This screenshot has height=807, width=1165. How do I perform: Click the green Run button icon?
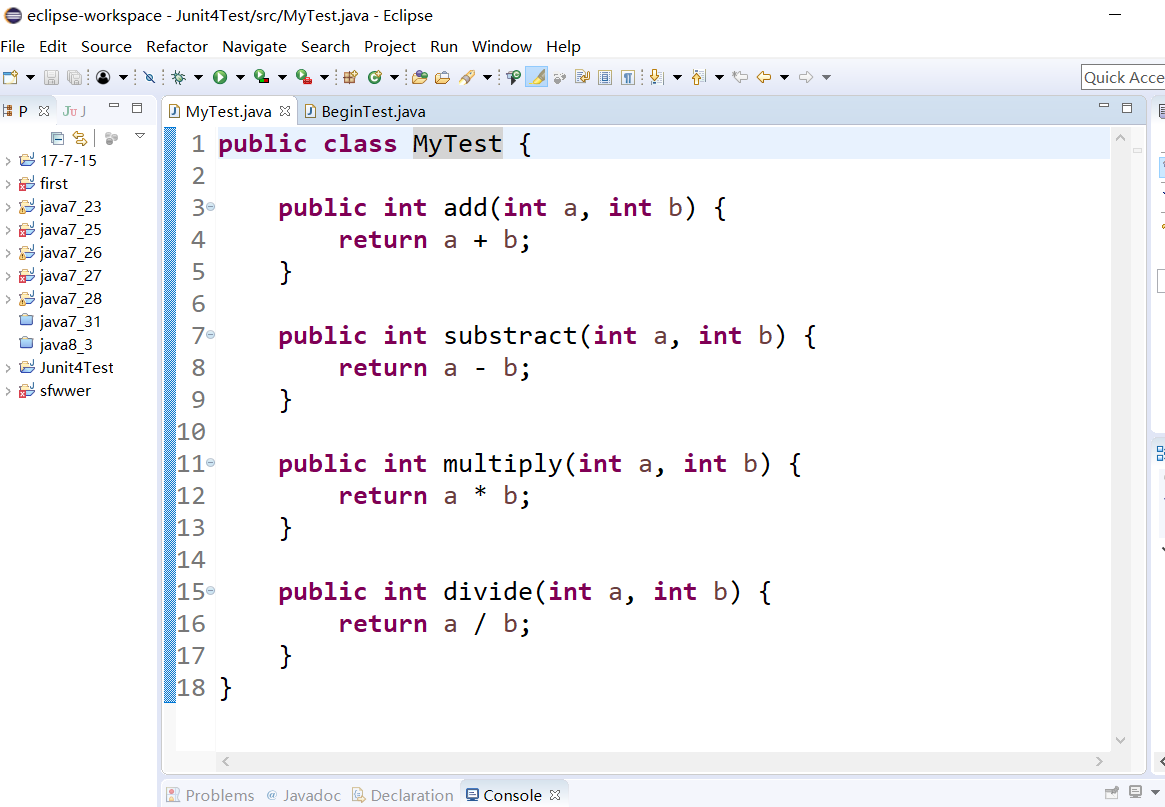(x=220, y=77)
